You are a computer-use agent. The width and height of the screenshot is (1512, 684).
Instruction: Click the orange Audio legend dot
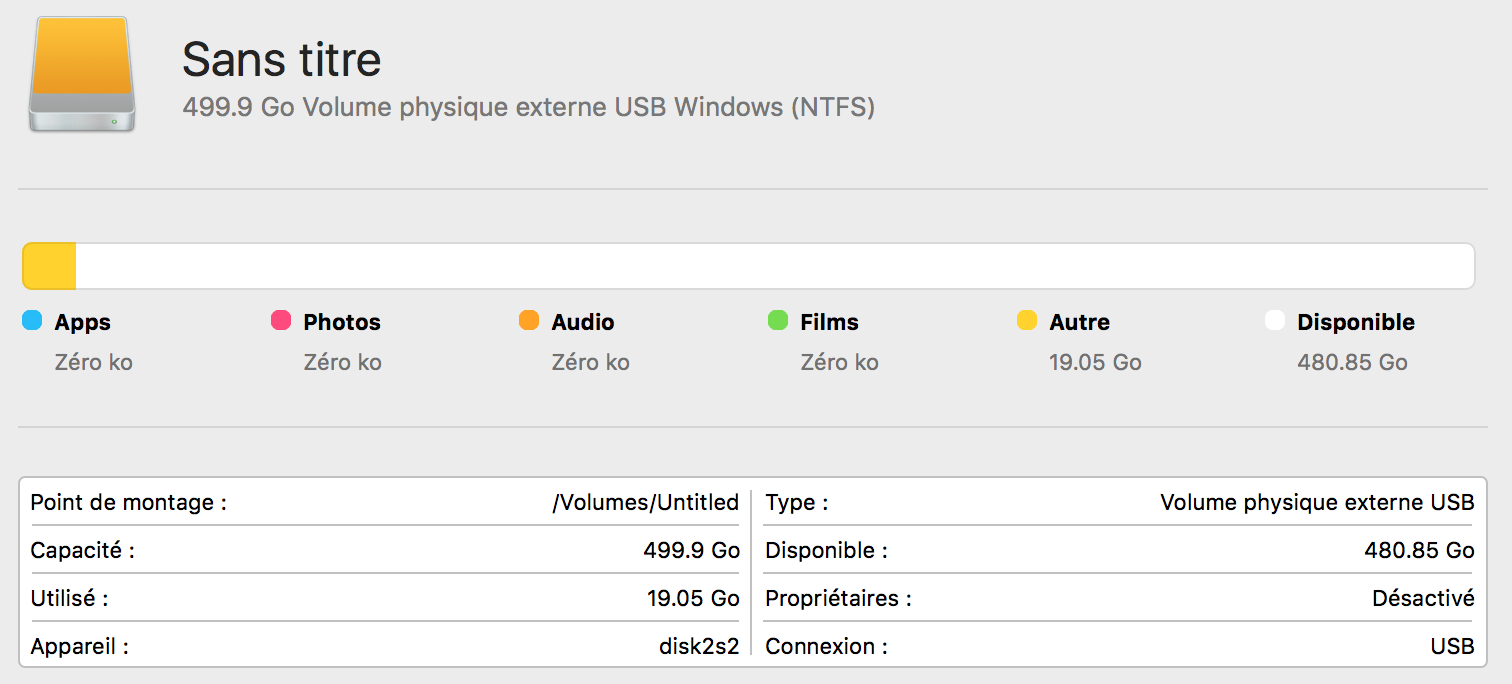529,321
